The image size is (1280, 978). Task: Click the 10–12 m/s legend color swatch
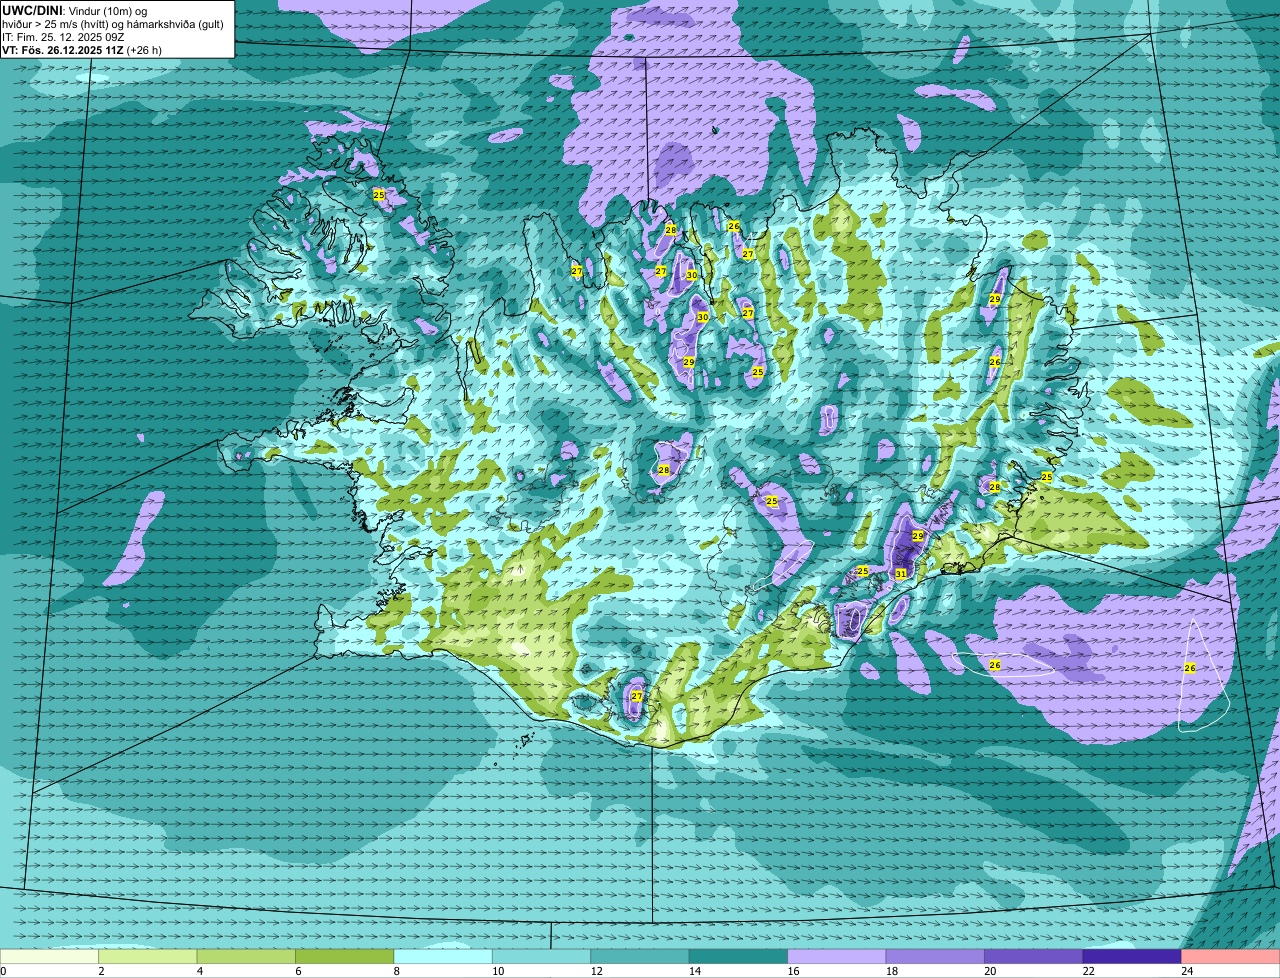tap(542, 957)
